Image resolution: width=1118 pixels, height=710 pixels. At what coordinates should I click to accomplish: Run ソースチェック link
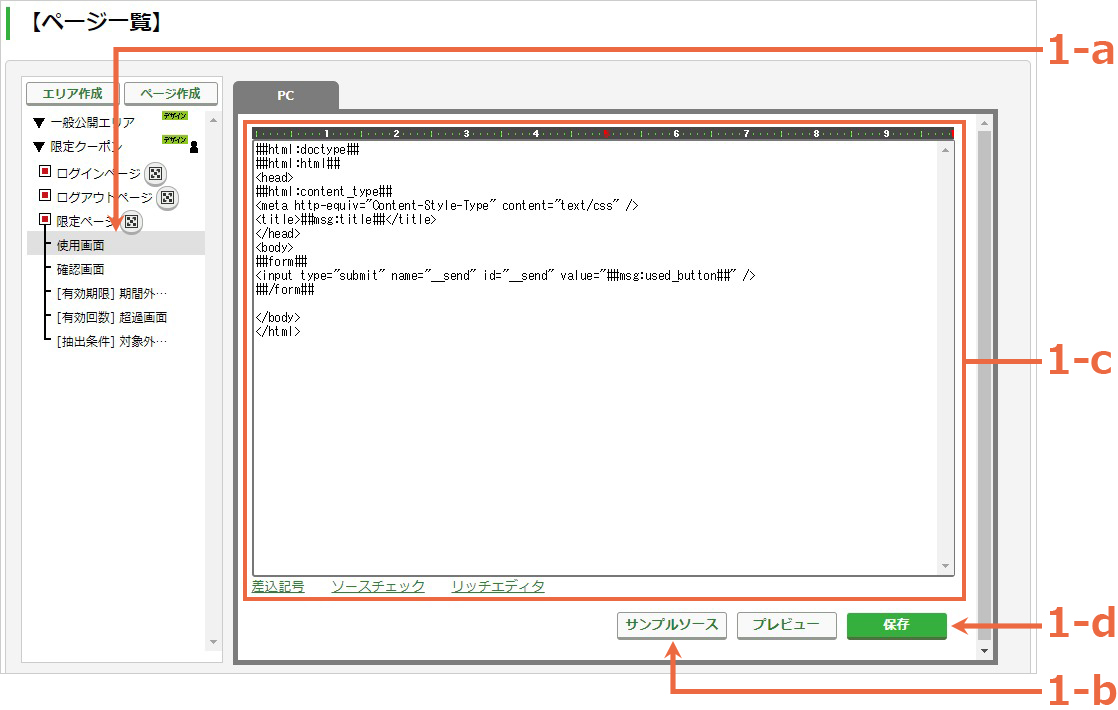point(378,586)
